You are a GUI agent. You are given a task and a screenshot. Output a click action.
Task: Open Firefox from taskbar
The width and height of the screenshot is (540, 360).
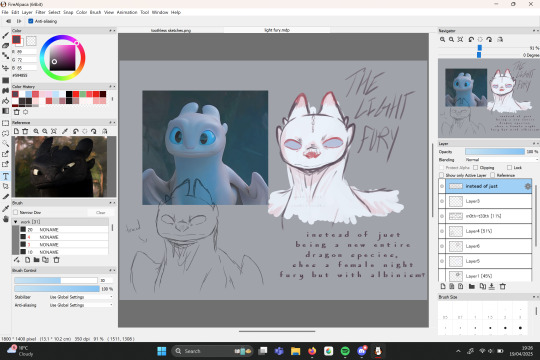(x=312, y=351)
